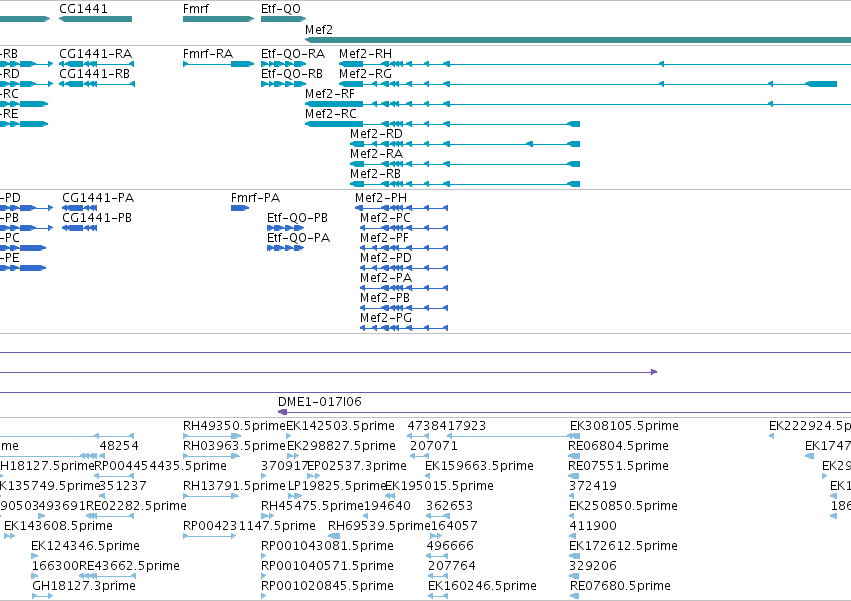851x601 pixels.
Task: Click the RH13791.5prime EST label
Action: (x=234, y=486)
